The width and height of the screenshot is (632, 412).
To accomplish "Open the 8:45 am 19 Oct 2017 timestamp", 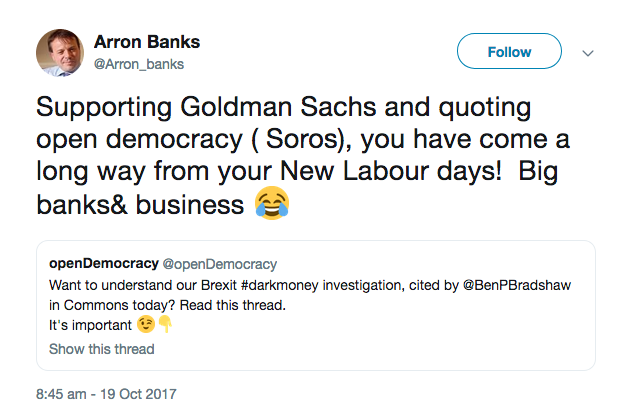I will [106, 394].
